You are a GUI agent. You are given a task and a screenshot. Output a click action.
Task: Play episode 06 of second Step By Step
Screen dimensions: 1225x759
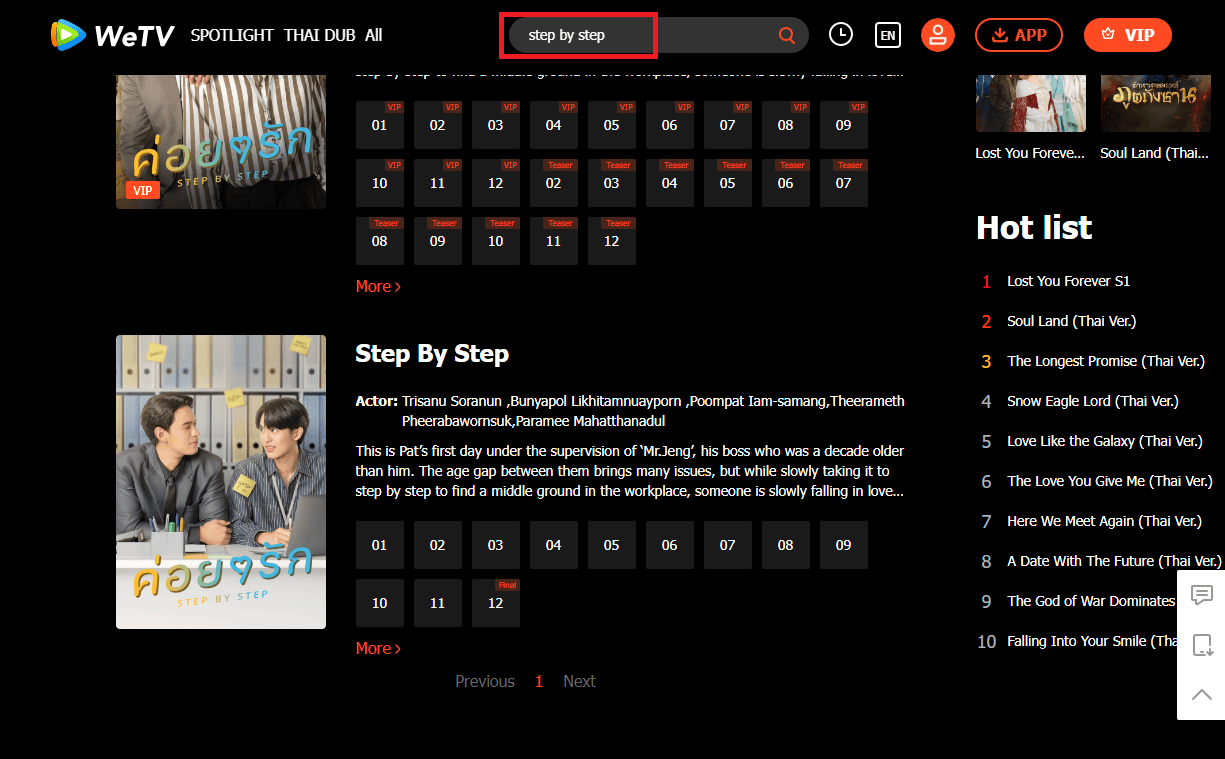tap(670, 545)
